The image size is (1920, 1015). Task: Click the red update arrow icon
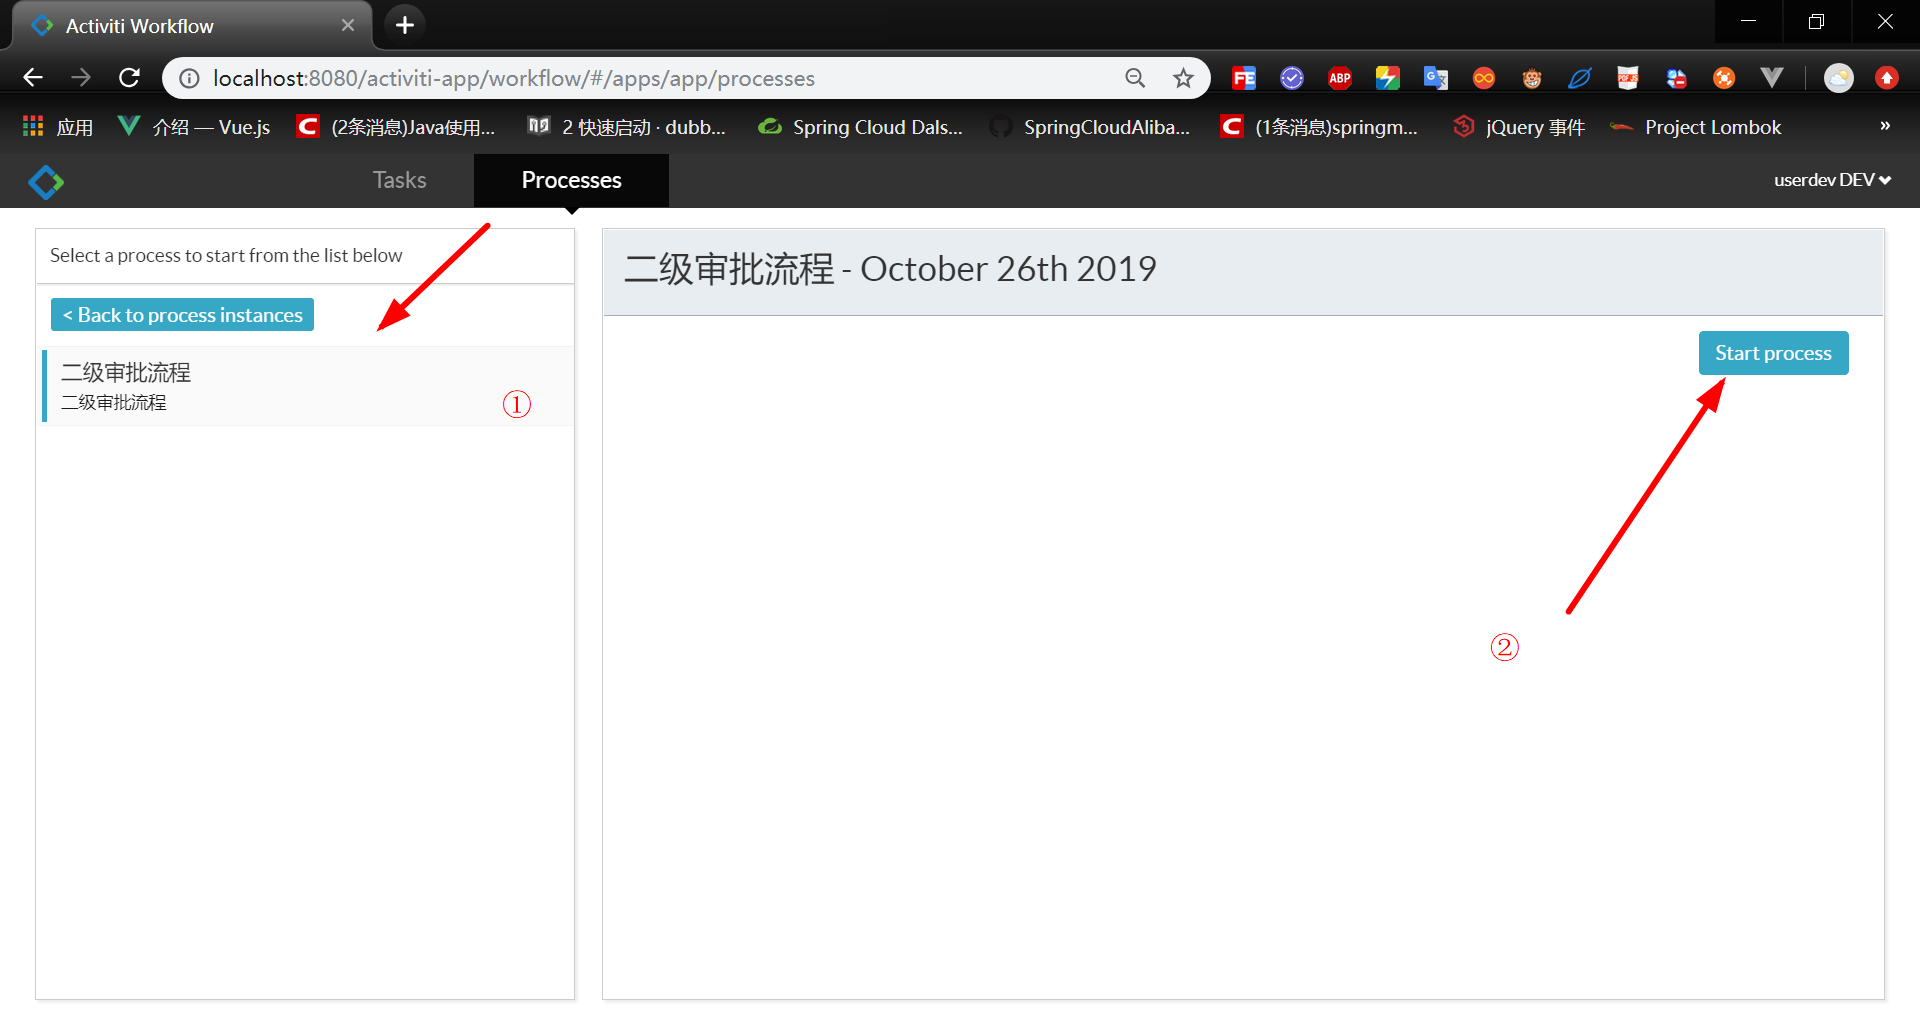[1886, 78]
